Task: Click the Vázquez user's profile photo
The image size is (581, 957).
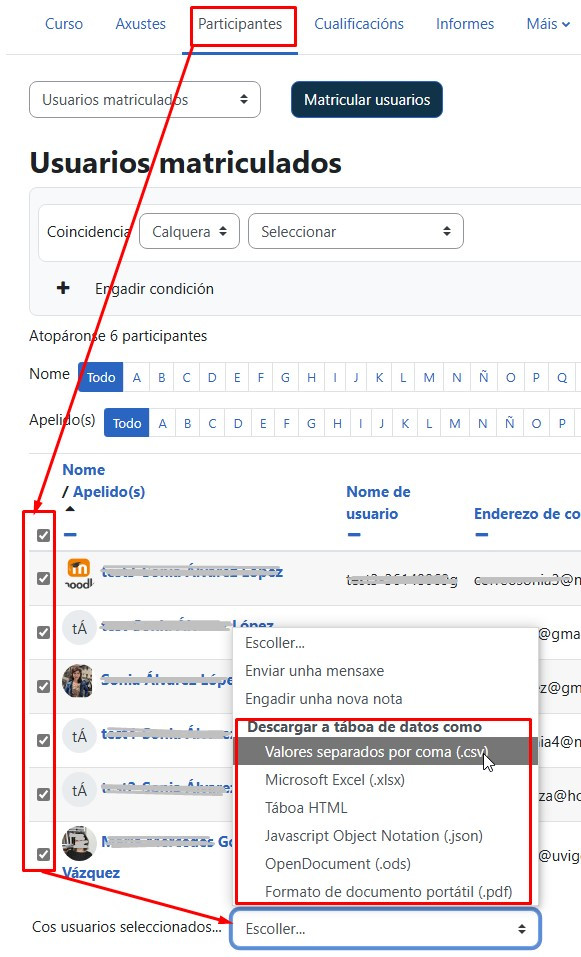Action: pos(79,843)
